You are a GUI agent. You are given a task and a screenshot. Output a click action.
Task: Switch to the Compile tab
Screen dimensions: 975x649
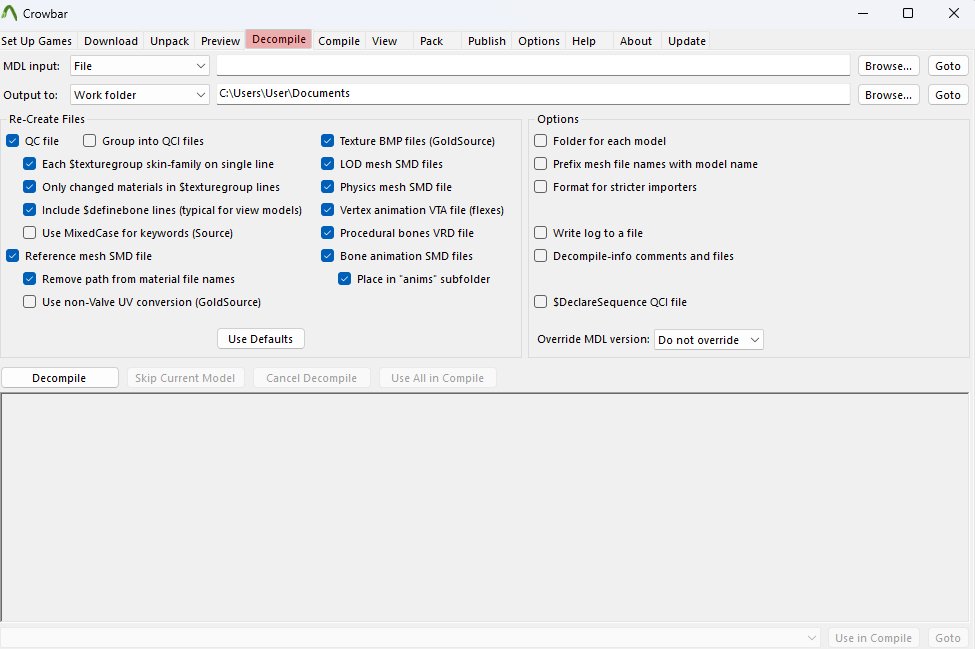pyautogui.click(x=339, y=41)
